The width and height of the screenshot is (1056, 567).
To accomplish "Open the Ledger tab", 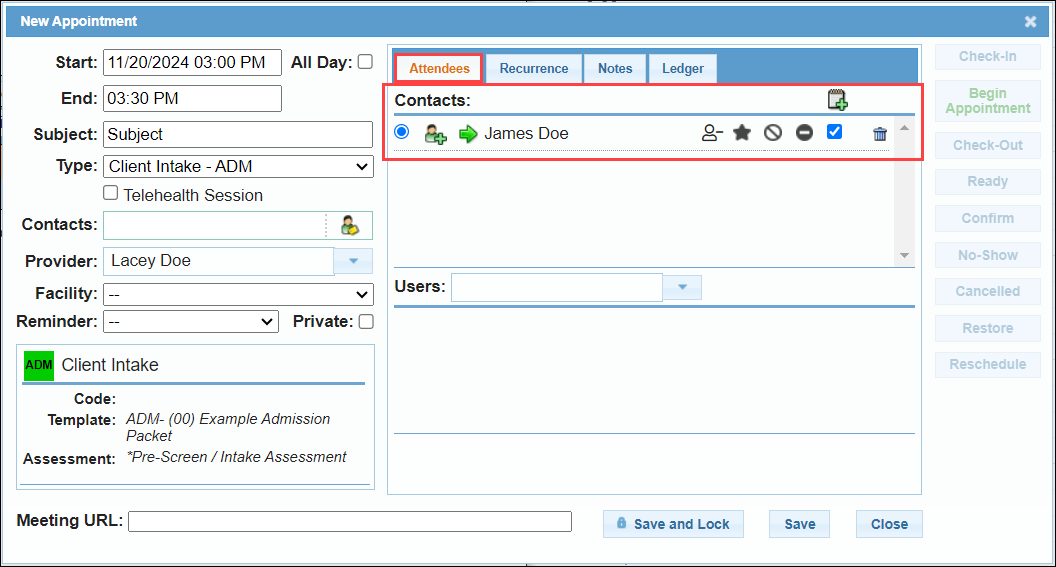I will [682, 69].
